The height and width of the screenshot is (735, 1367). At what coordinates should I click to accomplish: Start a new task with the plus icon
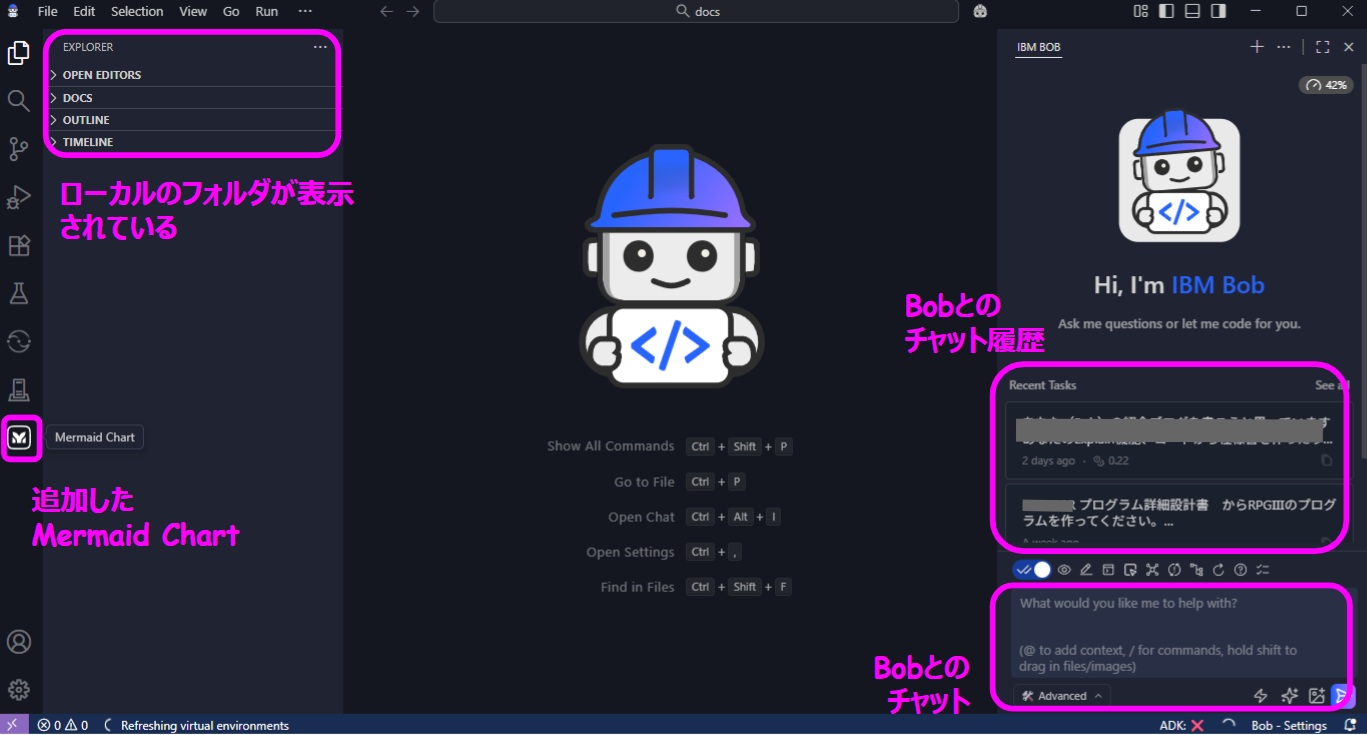(x=1257, y=47)
